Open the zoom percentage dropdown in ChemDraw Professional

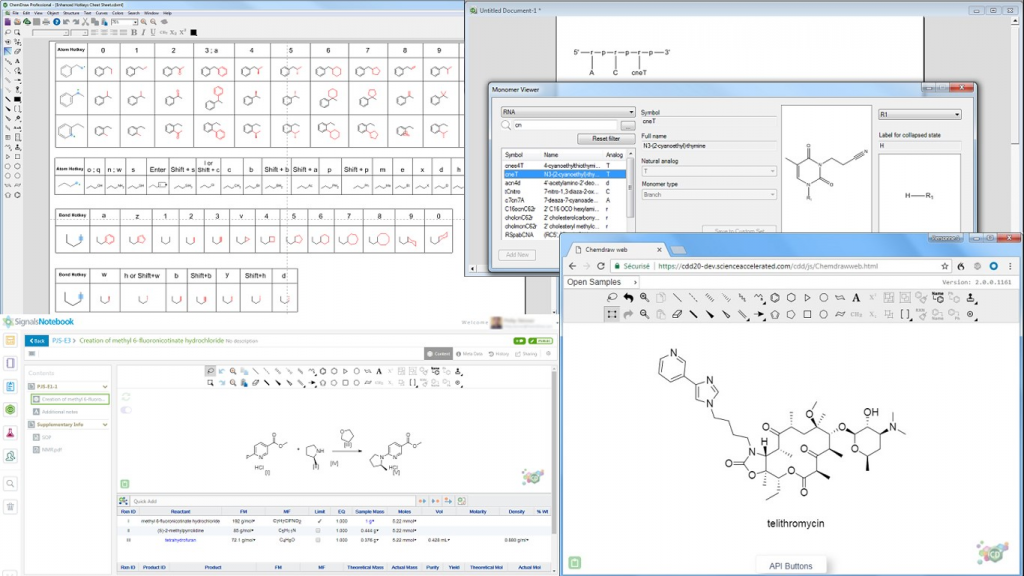coord(135,22)
